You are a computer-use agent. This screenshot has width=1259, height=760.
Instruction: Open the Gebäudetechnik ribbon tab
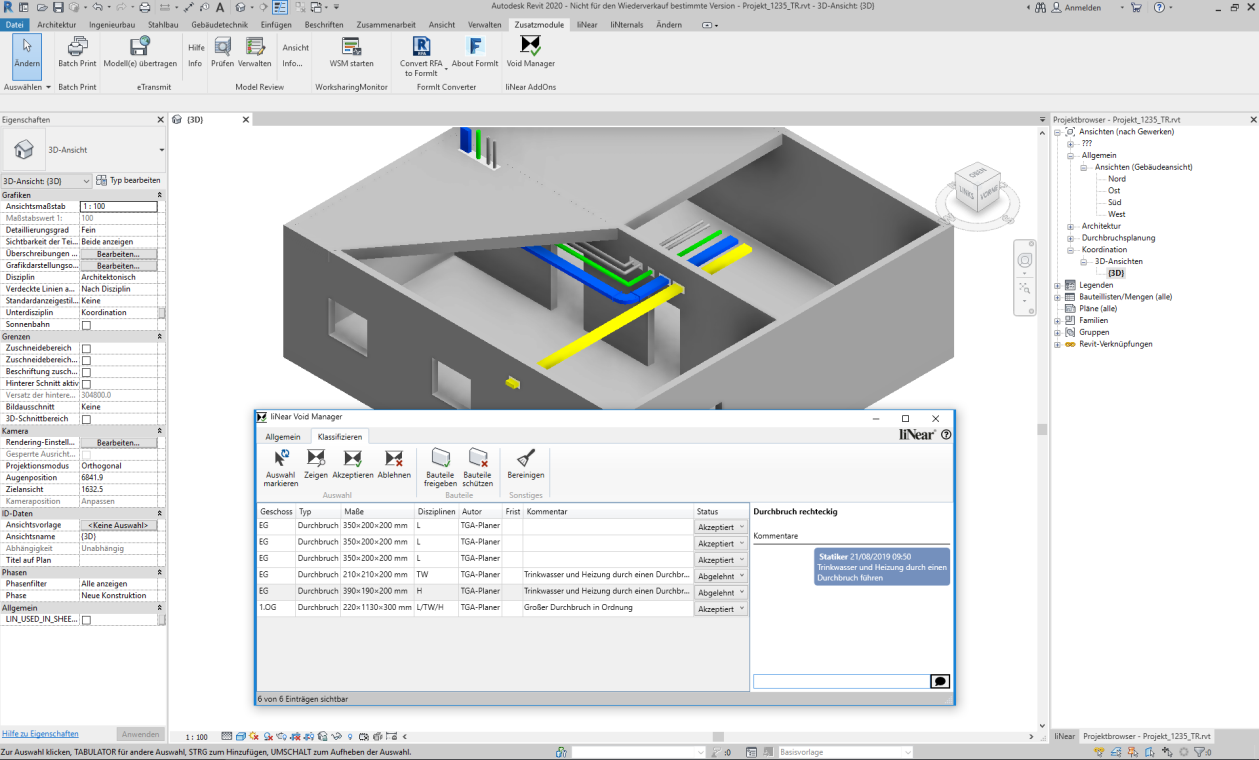221,24
